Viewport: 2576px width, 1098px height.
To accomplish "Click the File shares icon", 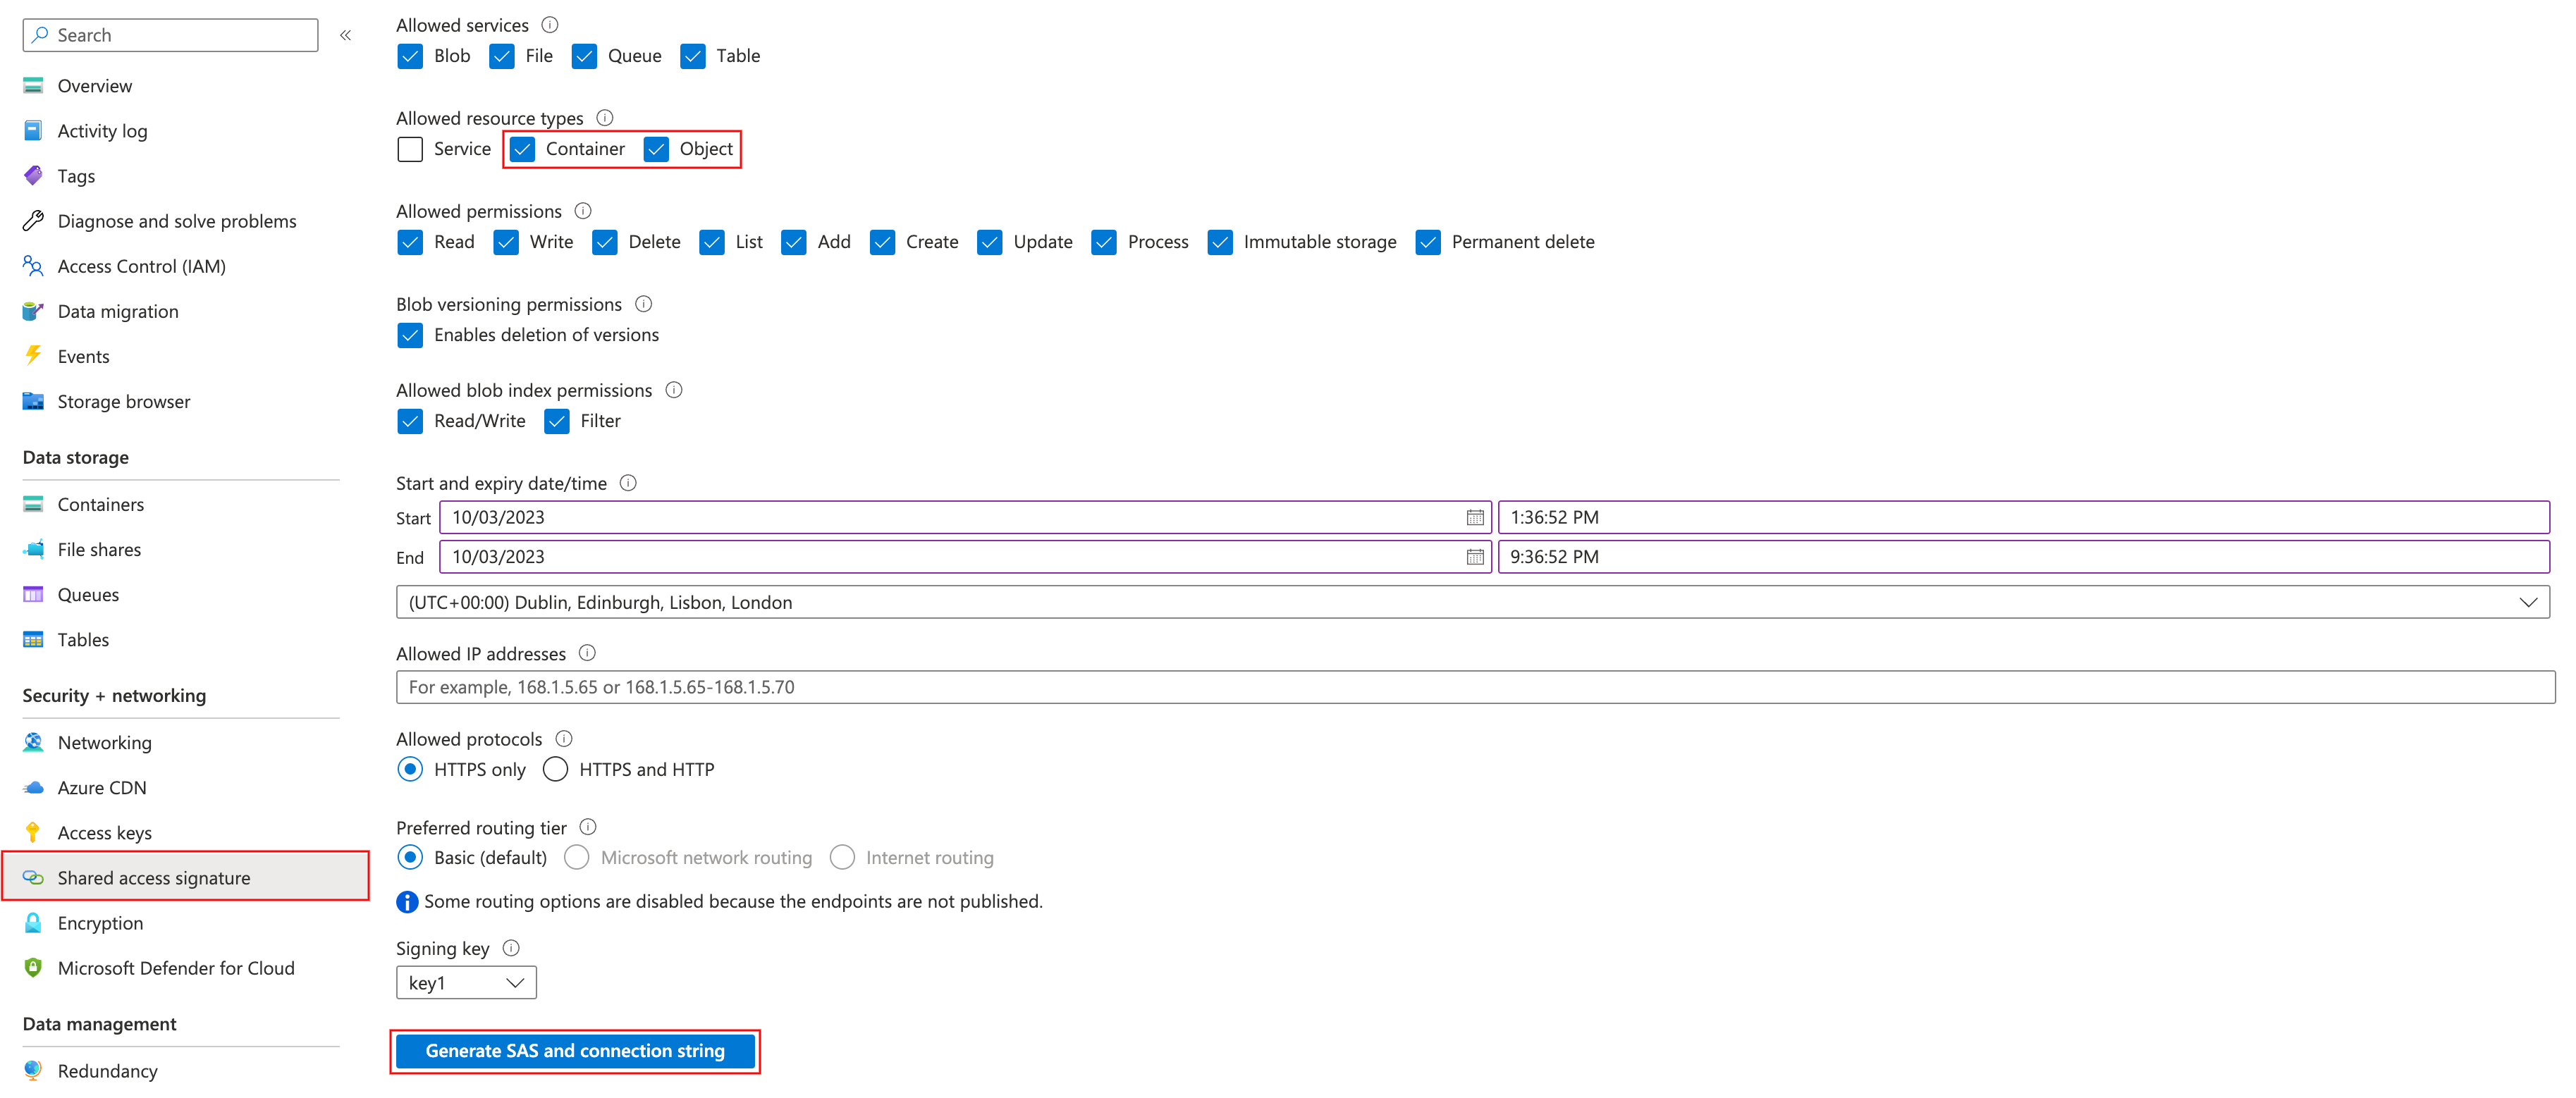I will click(x=33, y=549).
